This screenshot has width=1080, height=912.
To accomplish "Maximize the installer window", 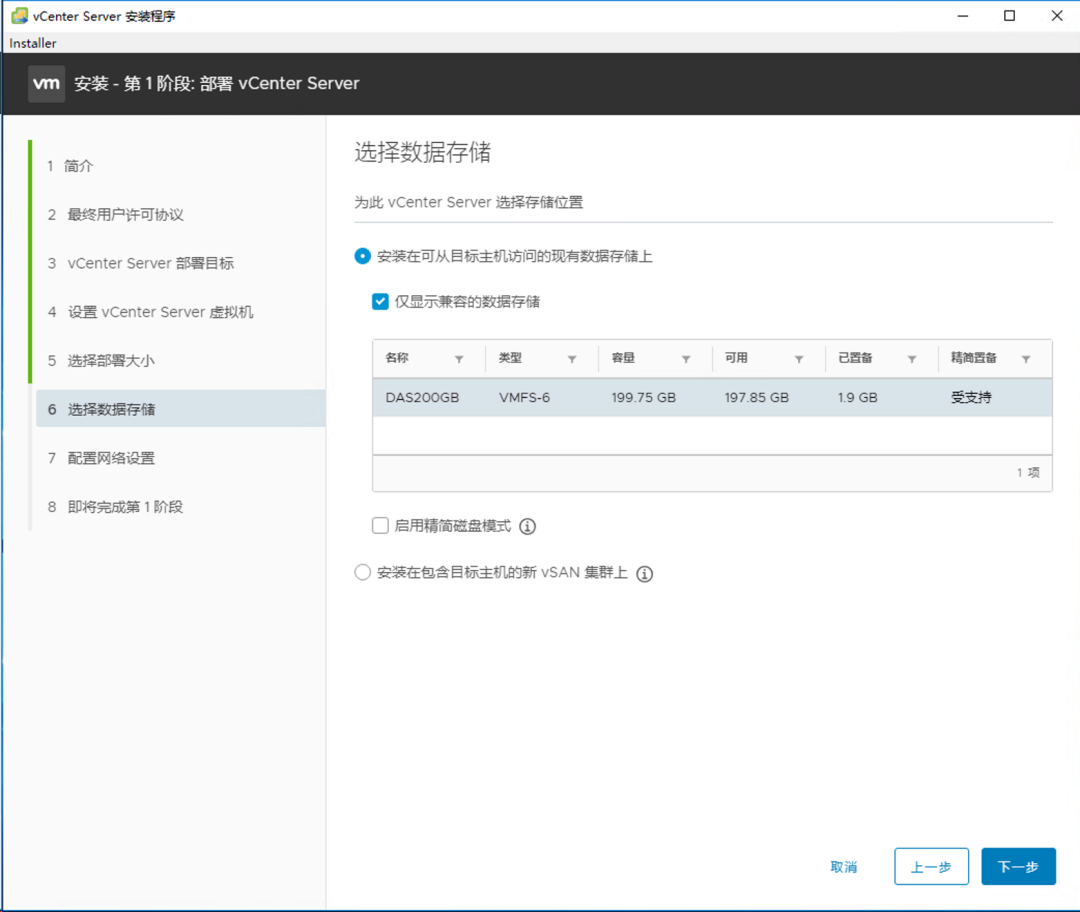I will 1010,16.
